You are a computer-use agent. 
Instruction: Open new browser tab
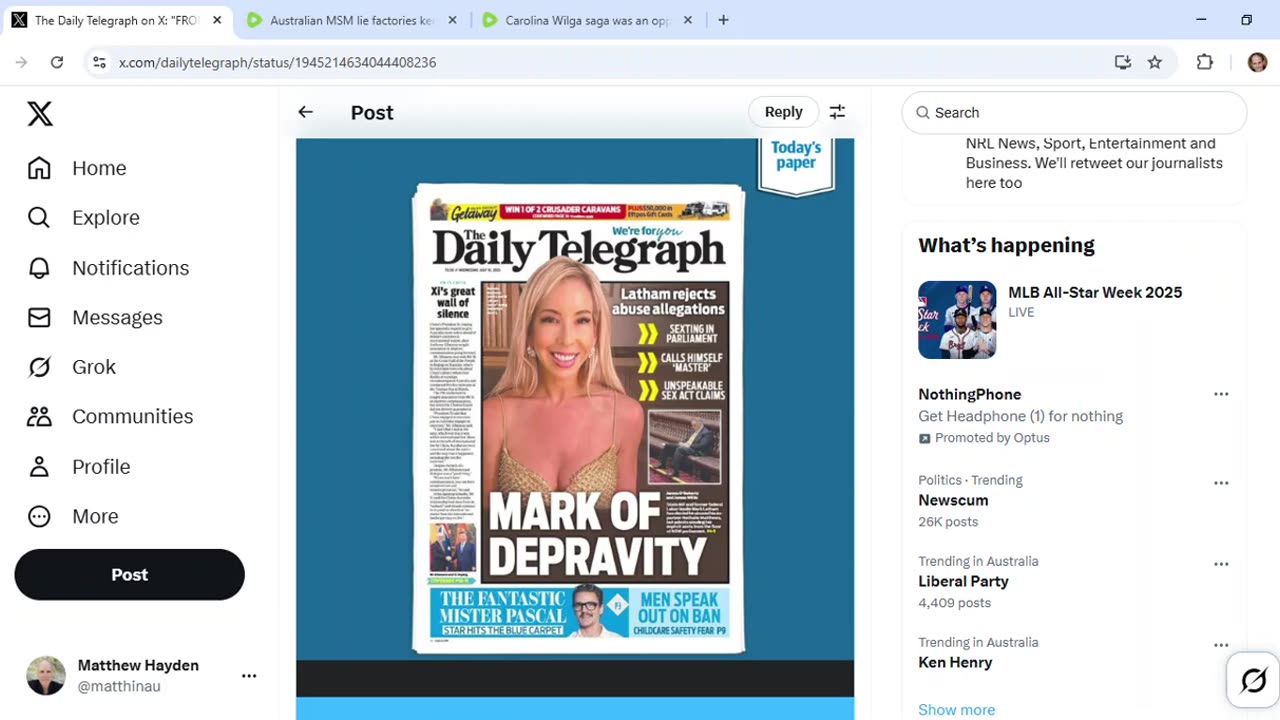(x=723, y=20)
